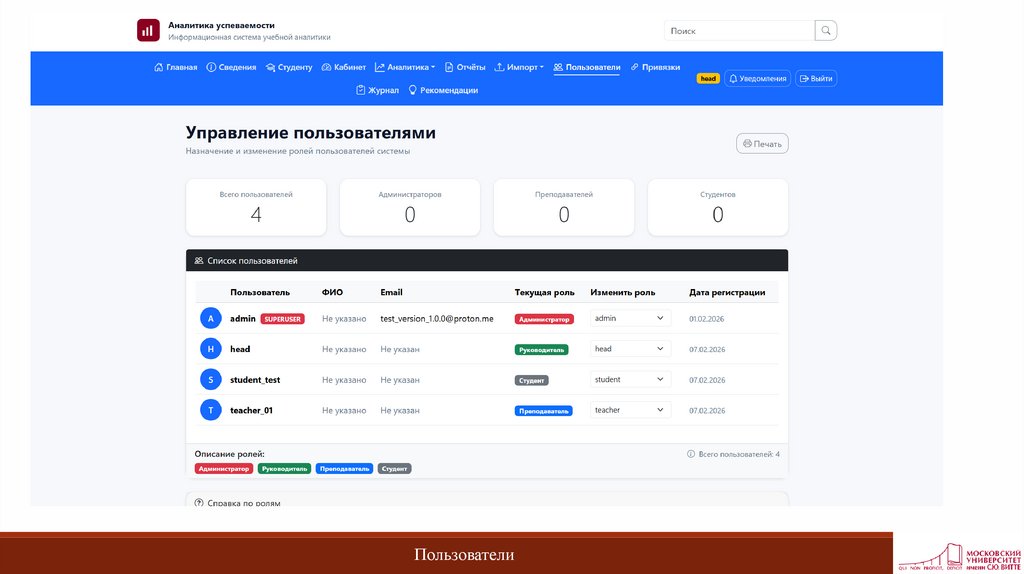Screen dimensions: 1024x574
Task: Click username text student_test
Action: click(255, 380)
